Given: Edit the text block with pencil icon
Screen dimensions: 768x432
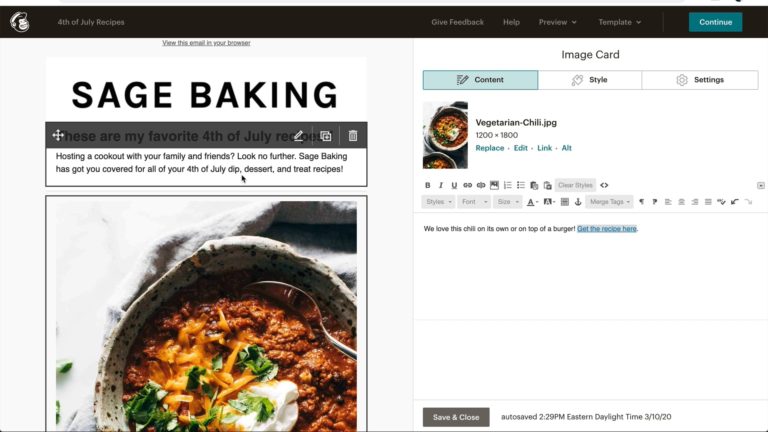Looking at the screenshot, I should click(x=298, y=136).
